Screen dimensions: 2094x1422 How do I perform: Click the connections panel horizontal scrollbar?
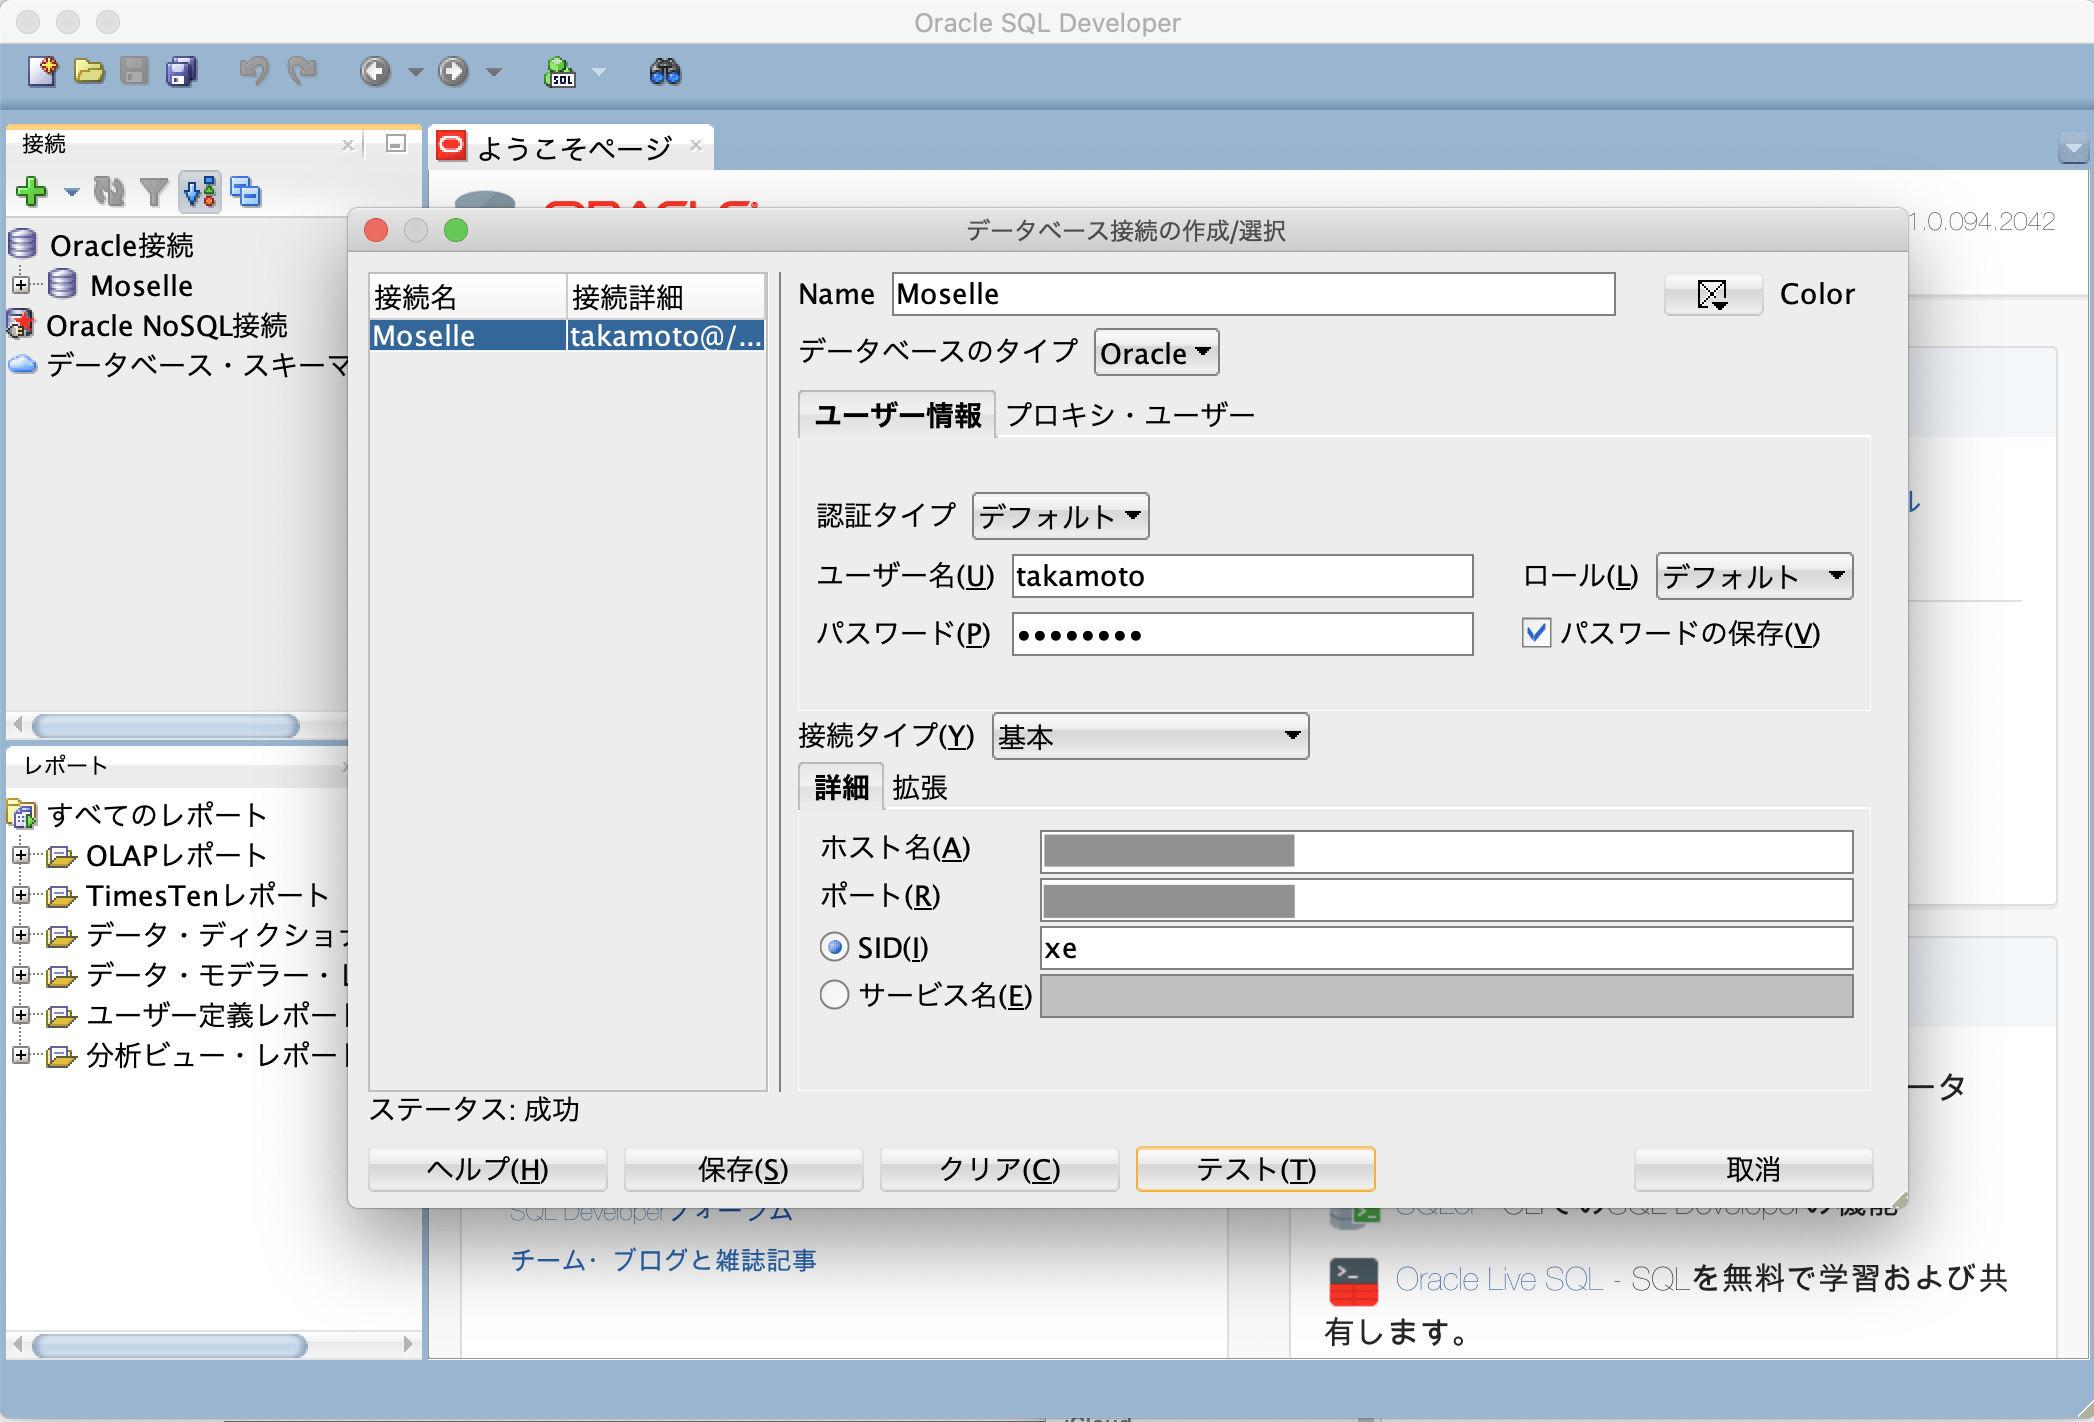tap(166, 725)
